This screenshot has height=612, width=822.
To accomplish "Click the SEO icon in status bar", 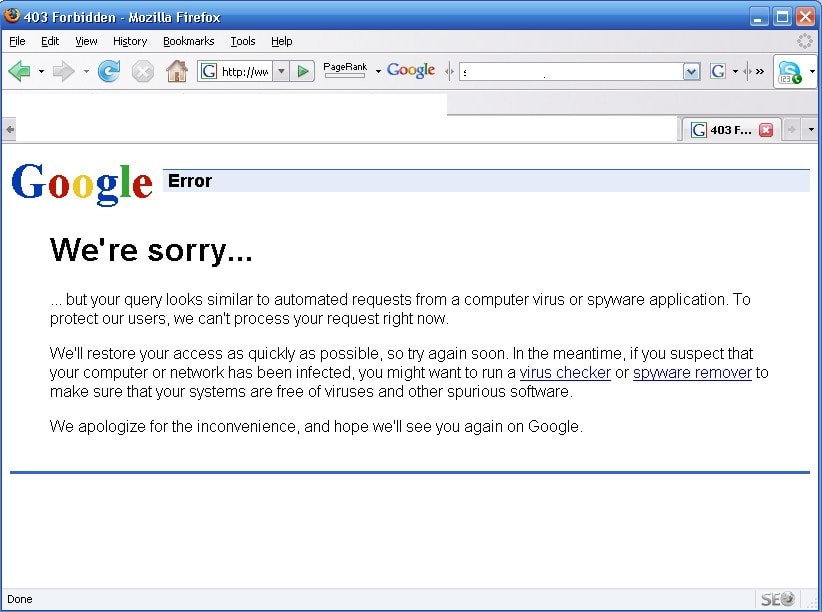I will tap(778, 599).
